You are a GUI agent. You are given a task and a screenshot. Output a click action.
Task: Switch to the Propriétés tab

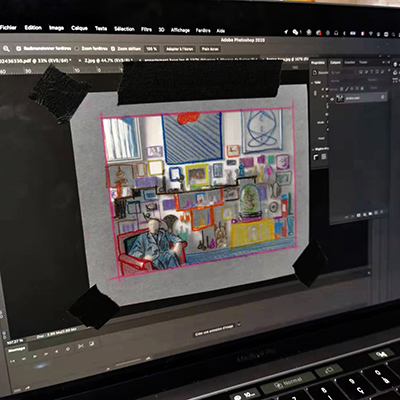tap(318, 63)
